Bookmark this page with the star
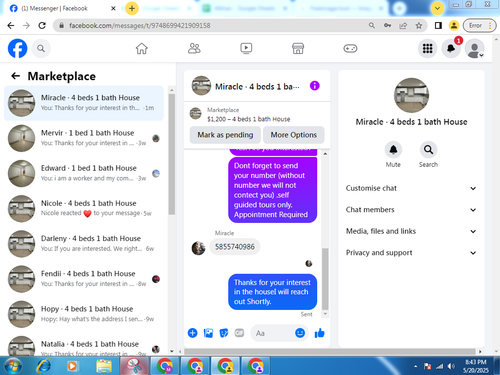This screenshot has width=500, height=375. point(419,25)
